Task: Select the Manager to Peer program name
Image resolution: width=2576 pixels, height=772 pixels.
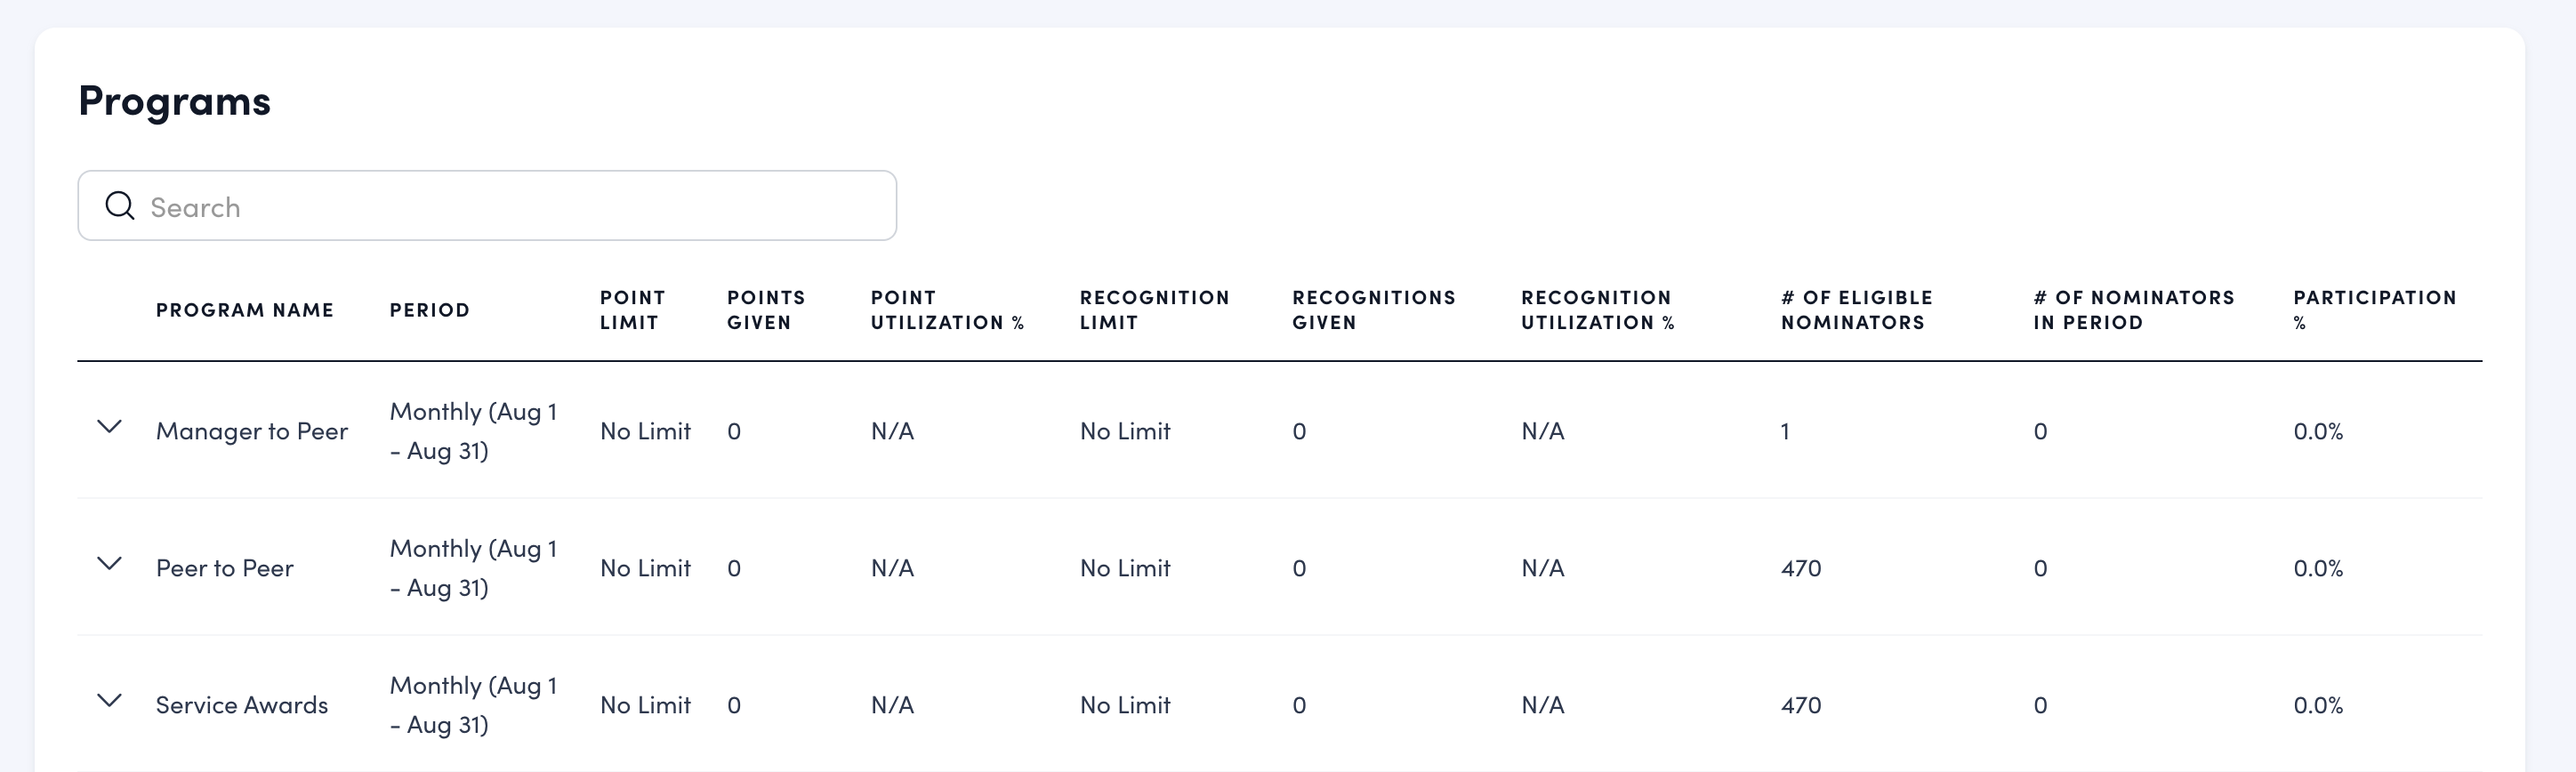Action: [x=252, y=431]
